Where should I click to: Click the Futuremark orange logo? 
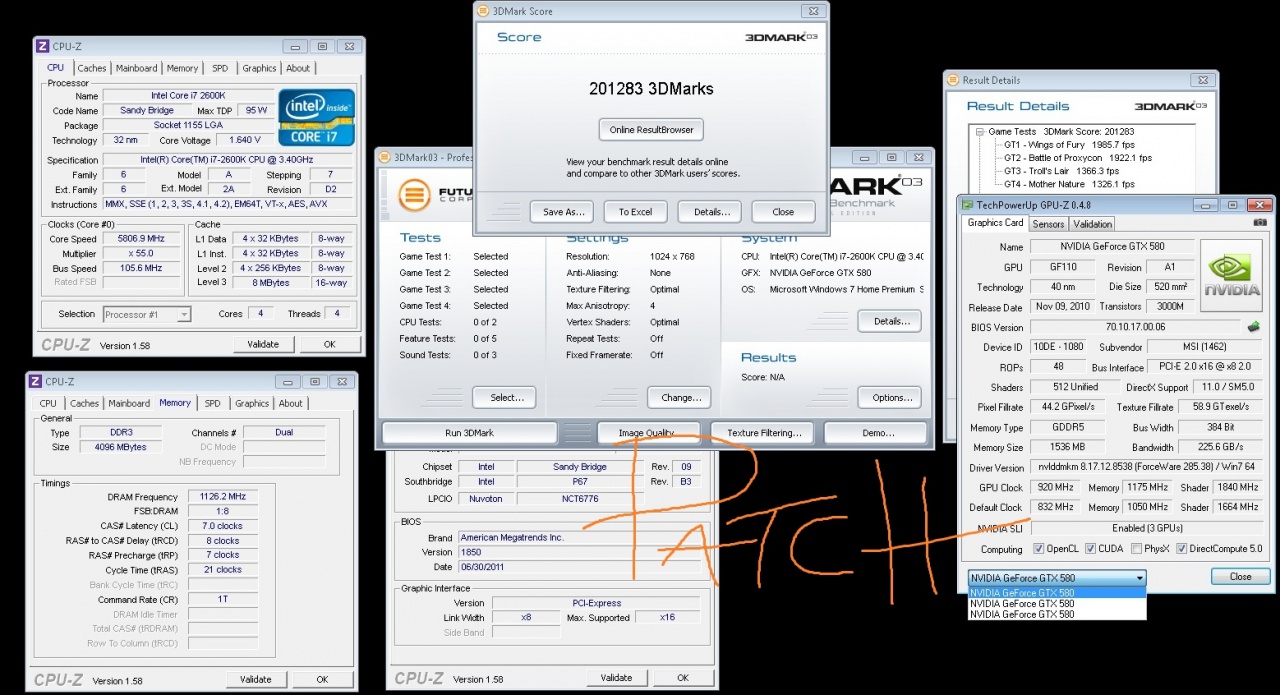[415, 195]
